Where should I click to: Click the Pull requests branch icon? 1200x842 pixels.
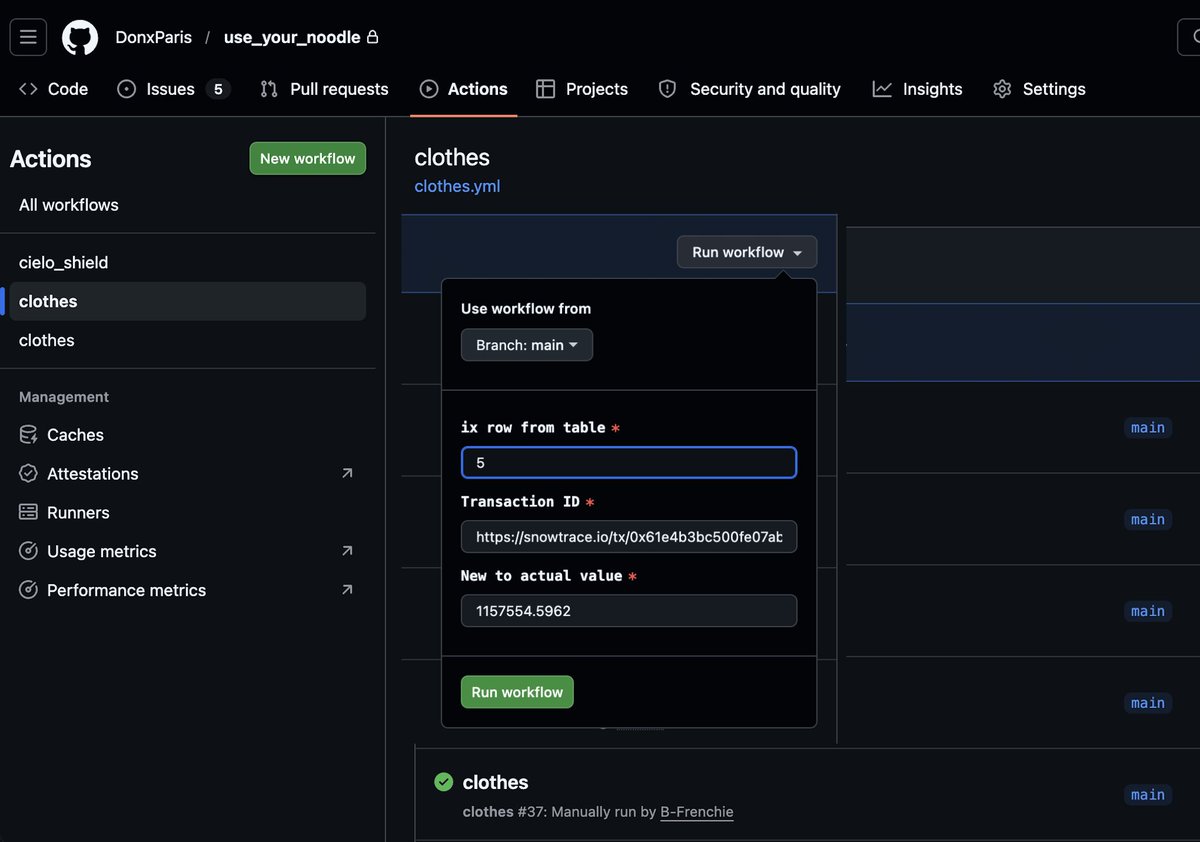[269, 89]
